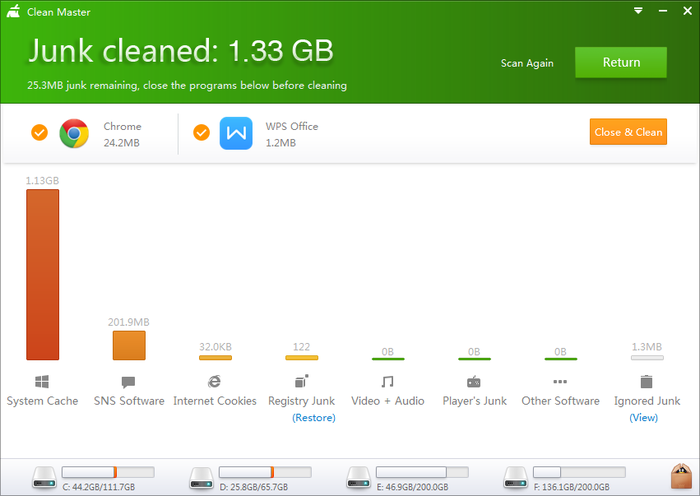The image size is (700, 496).
Task: Open the title bar dropdown menu
Action: click(638, 10)
